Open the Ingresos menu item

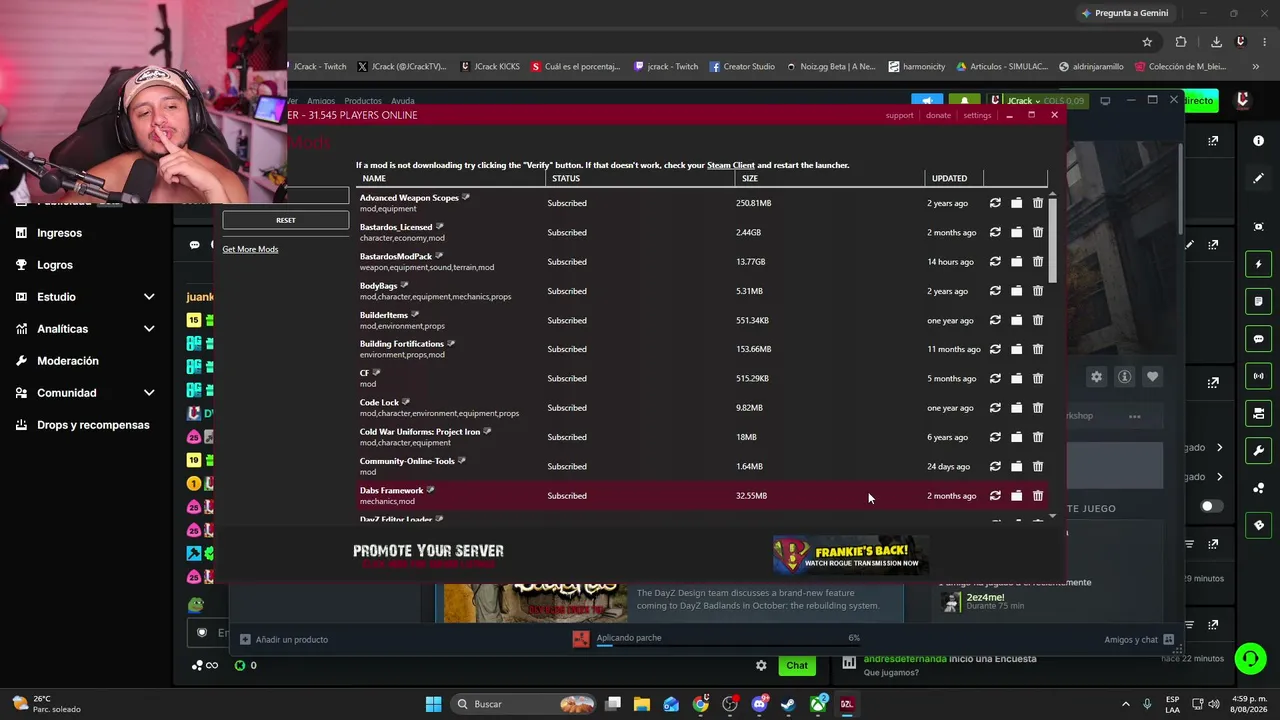tap(60, 233)
